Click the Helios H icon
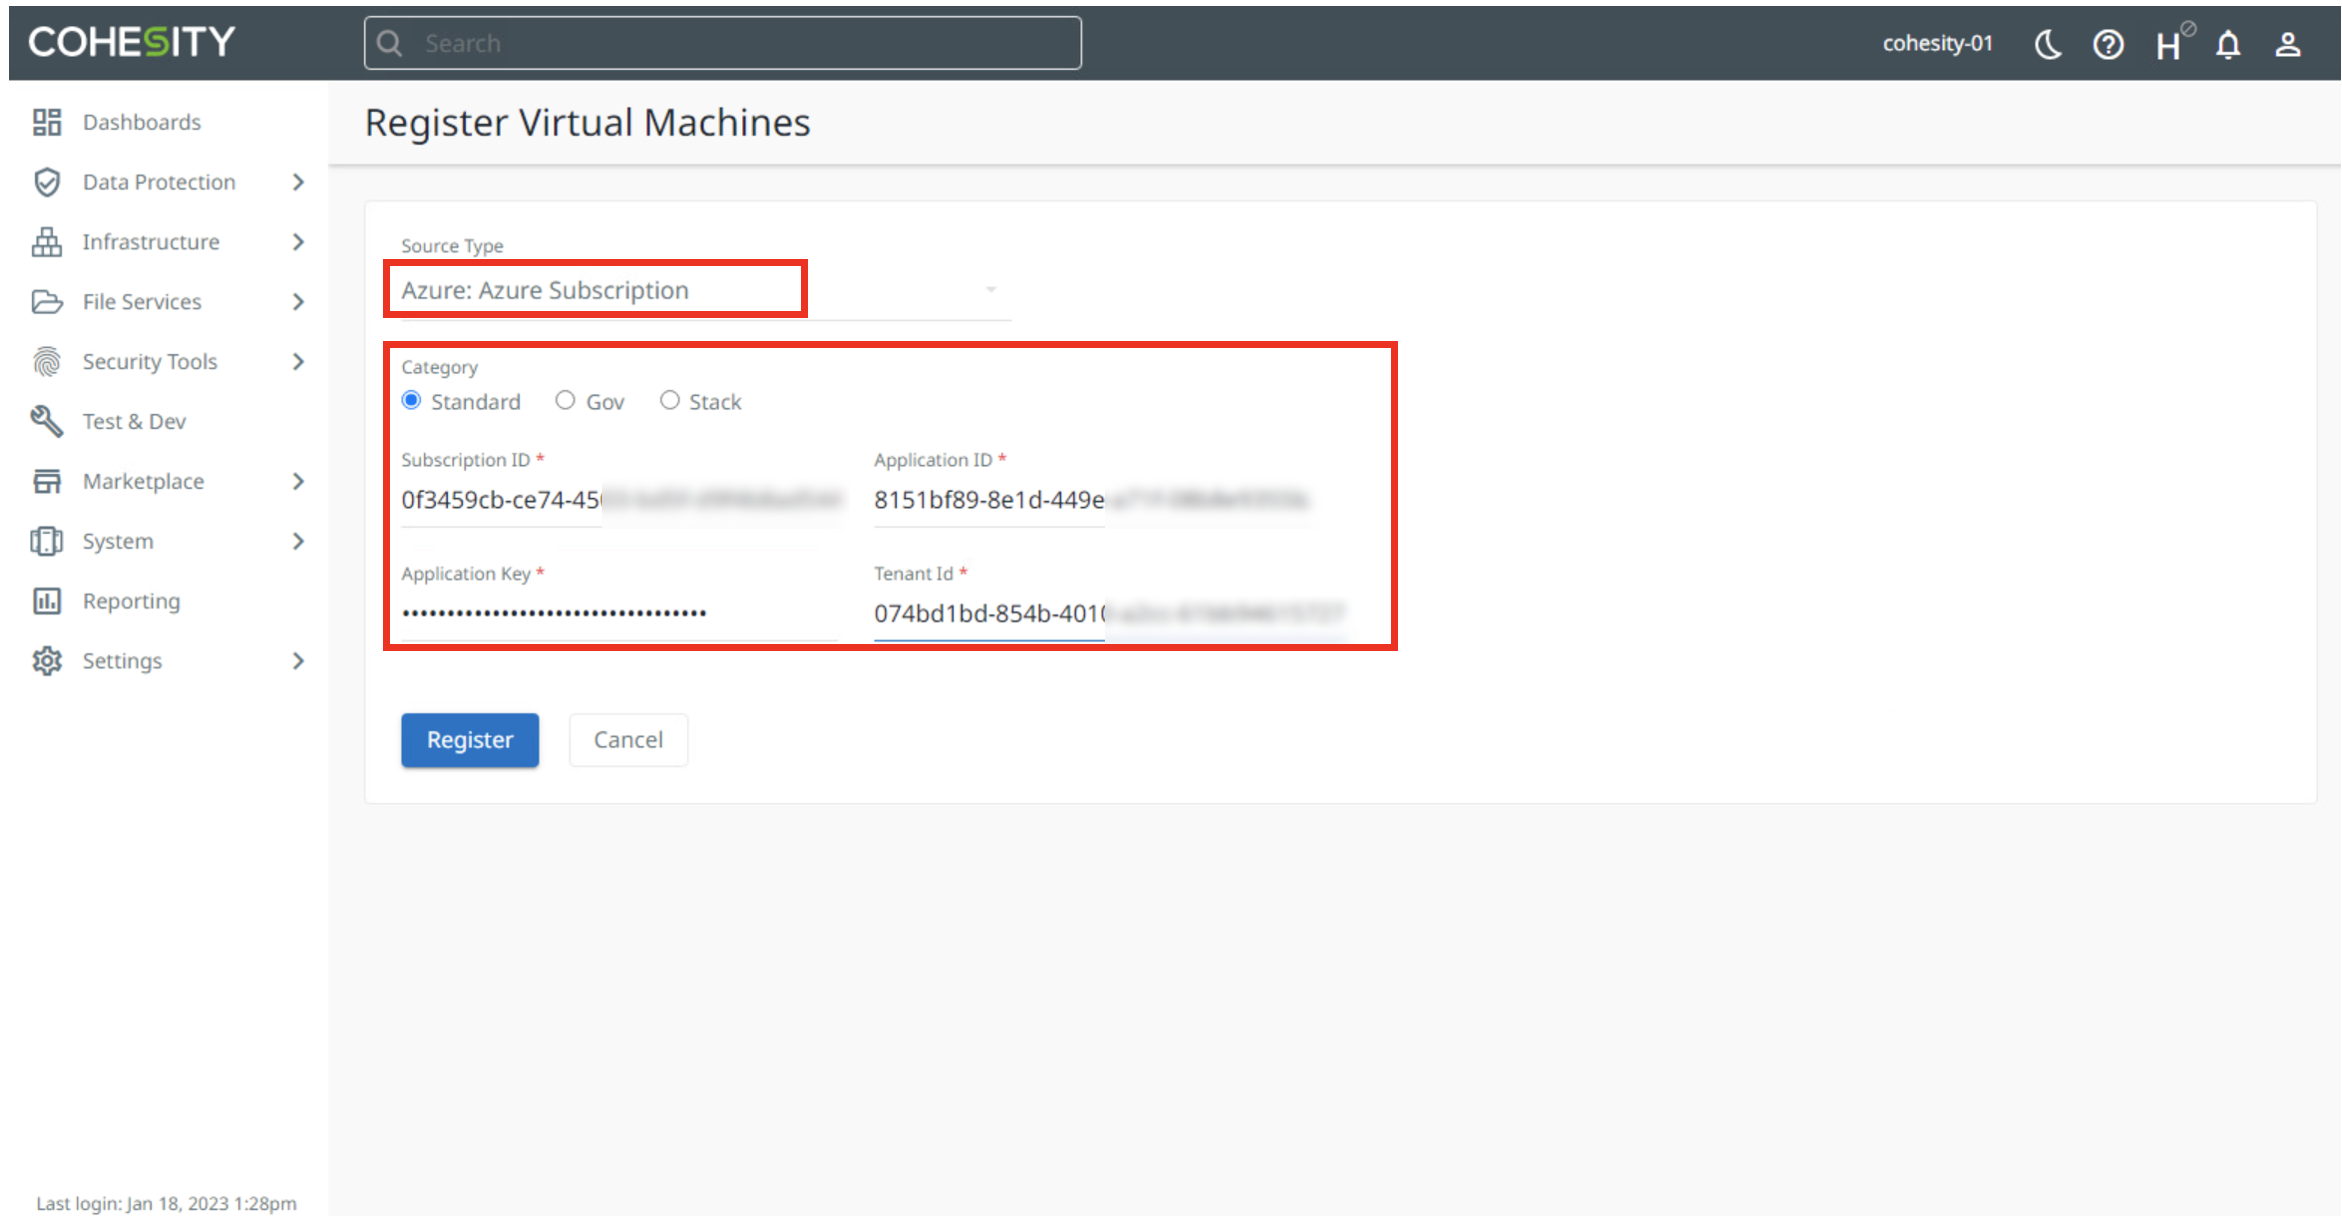2342x1216 pixels. pos(2170,44)
